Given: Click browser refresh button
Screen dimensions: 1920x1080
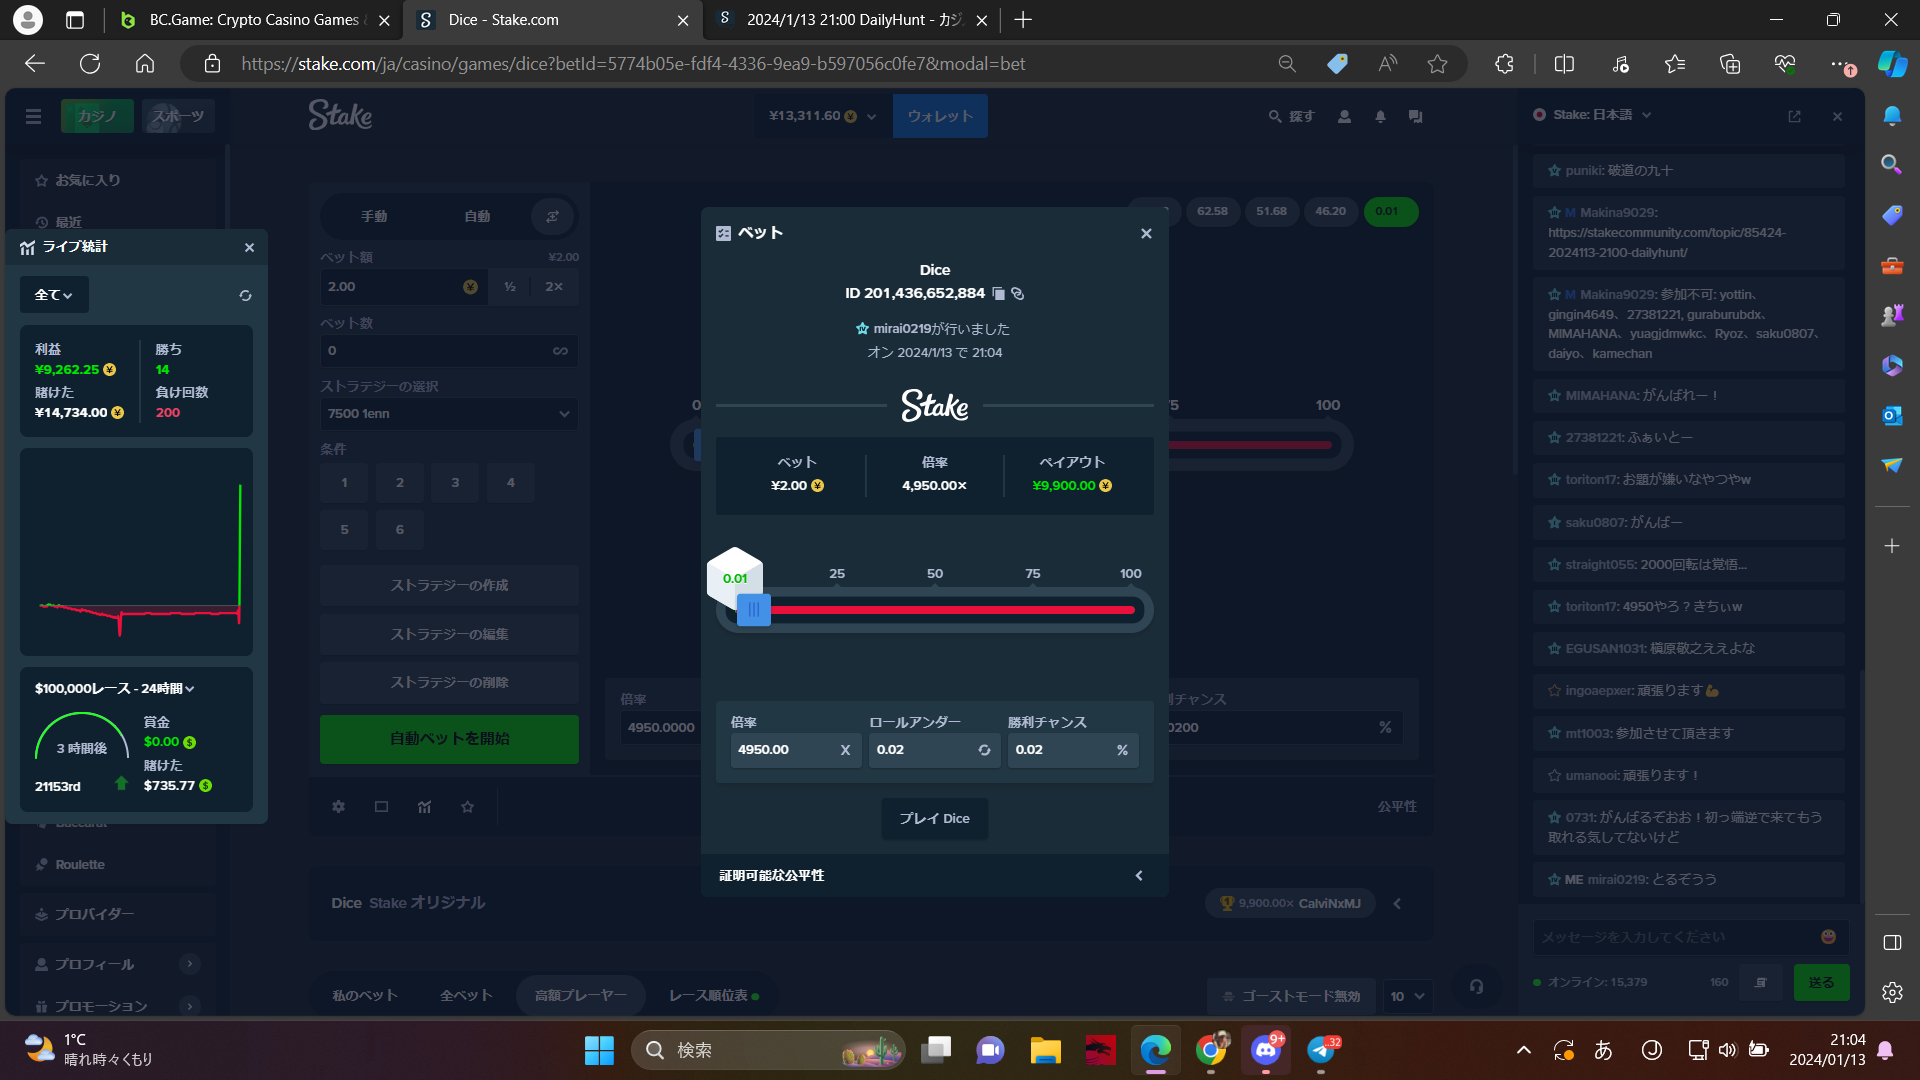Looking at the screenshot, I should pyautogui.click(x=90, y=64).
